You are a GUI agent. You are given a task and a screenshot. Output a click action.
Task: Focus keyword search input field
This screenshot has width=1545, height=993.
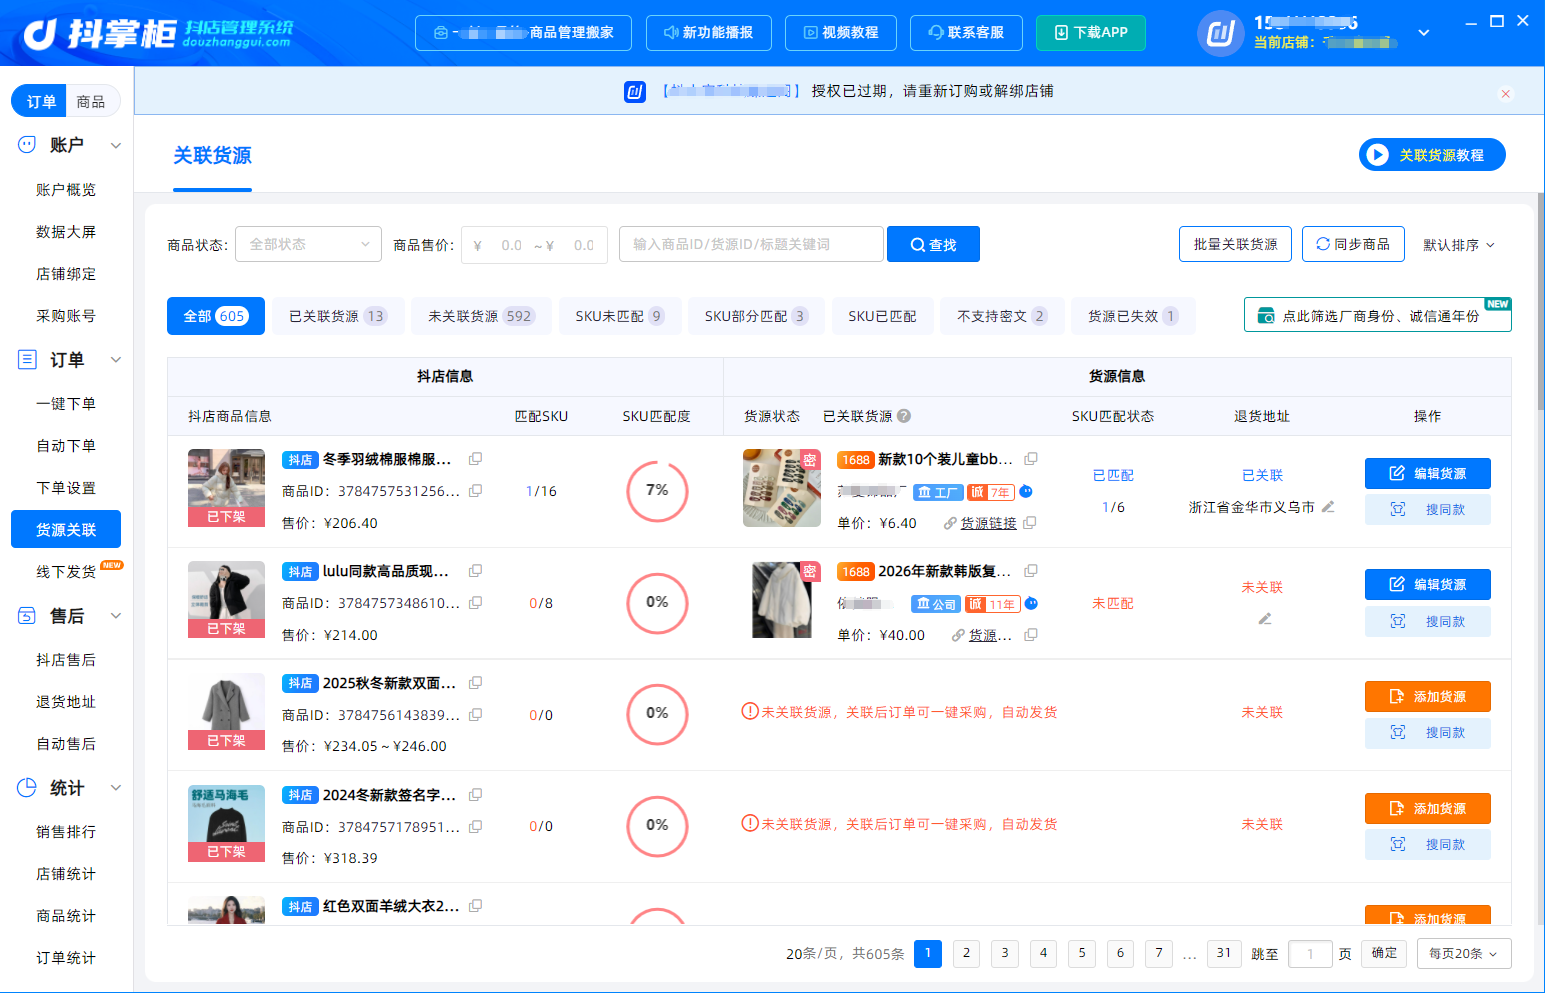751,244
